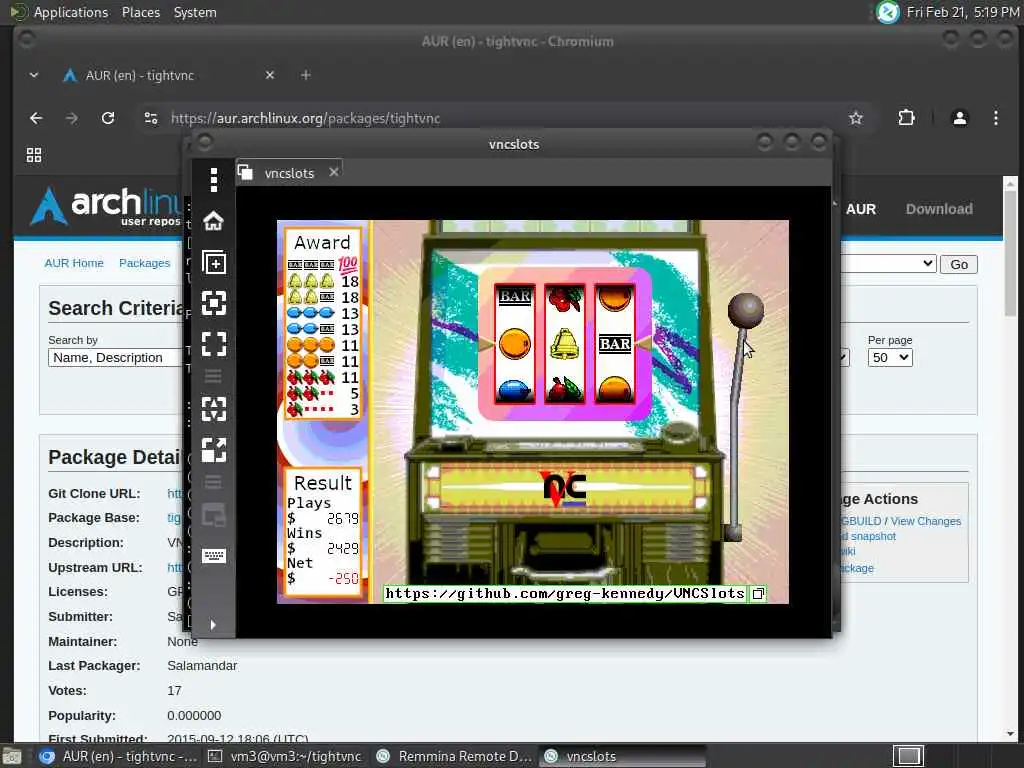Switch to Remmina Remote Desktop taskbar item

pyautogui.click(x=454, y=756)
